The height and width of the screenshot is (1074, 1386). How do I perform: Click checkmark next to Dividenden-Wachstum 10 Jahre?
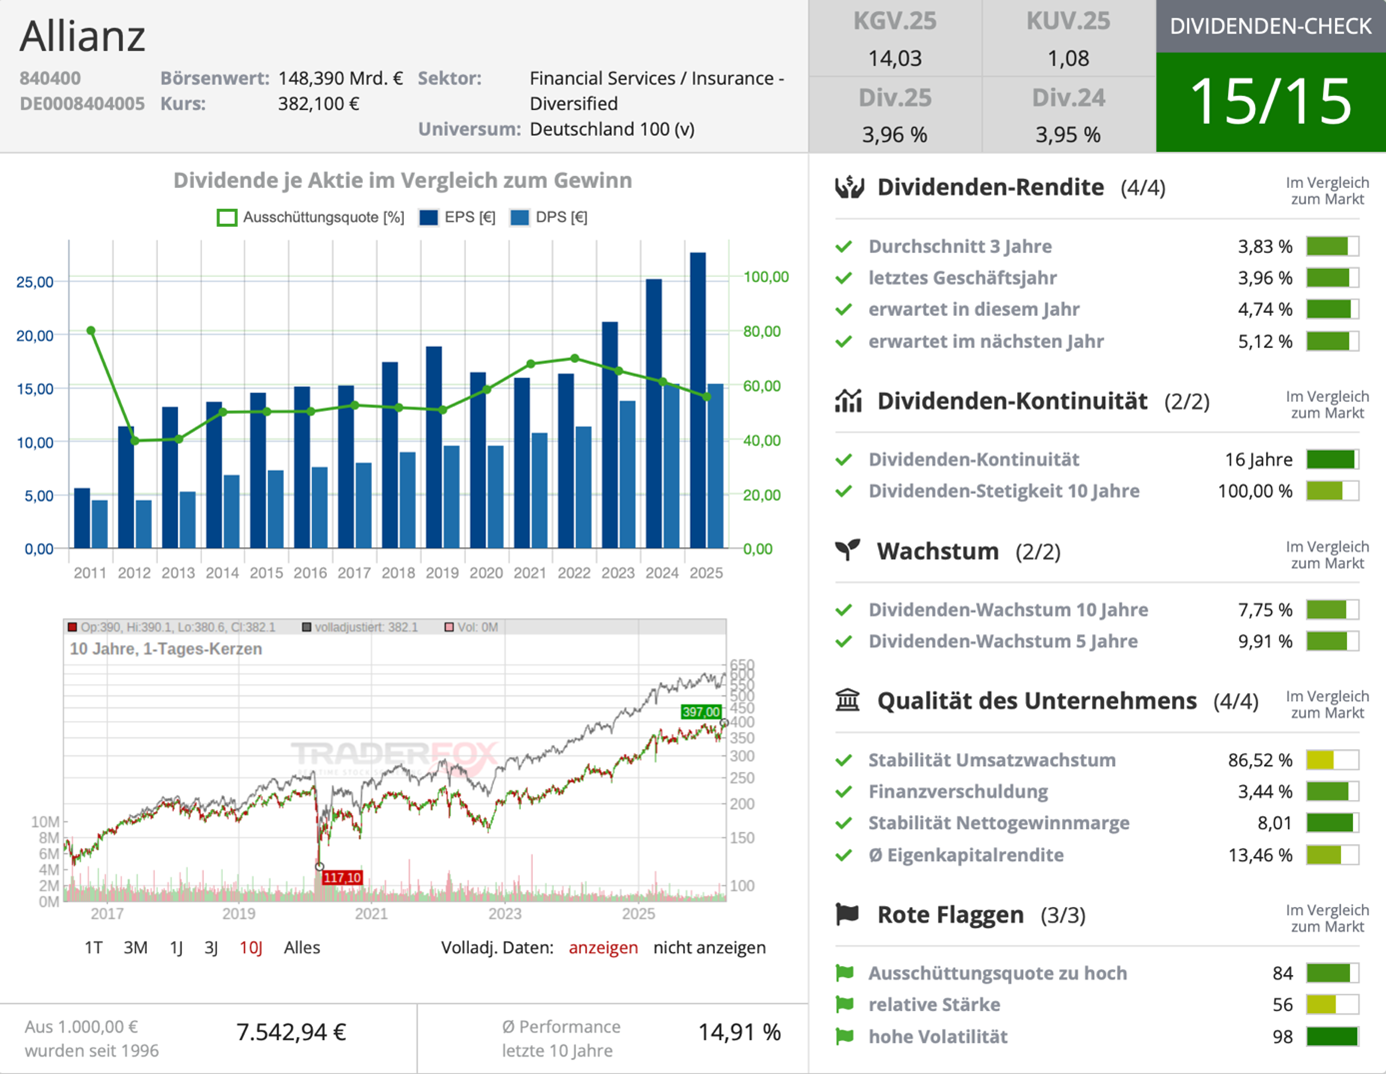(x=844, y=609)
